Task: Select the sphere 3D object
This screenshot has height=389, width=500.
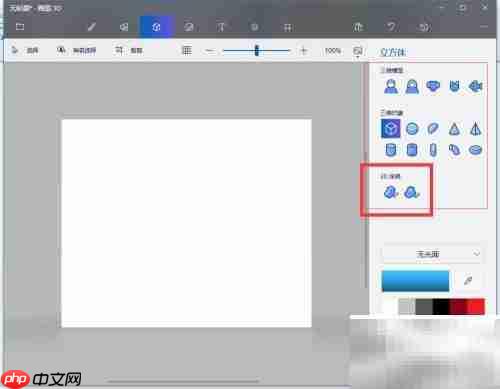Action: pos(412,129)
